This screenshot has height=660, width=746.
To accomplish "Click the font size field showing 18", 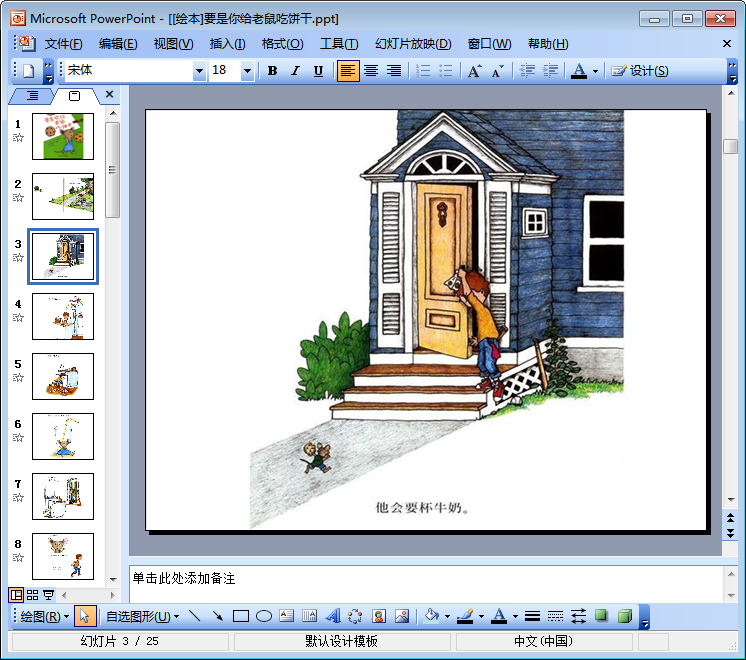I will [226, 71].
